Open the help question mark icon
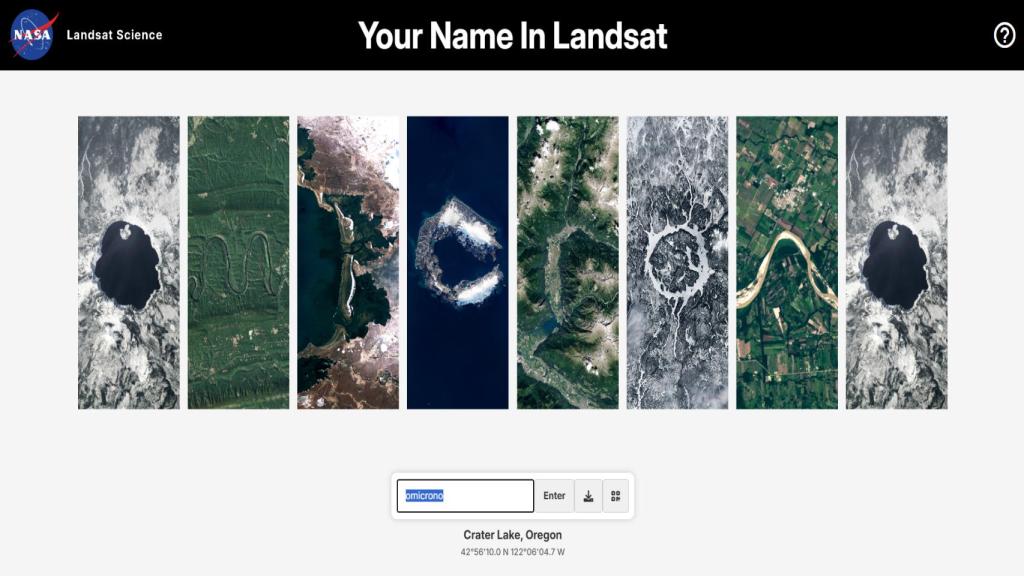1024x576 pixels. click(1004, 35)
